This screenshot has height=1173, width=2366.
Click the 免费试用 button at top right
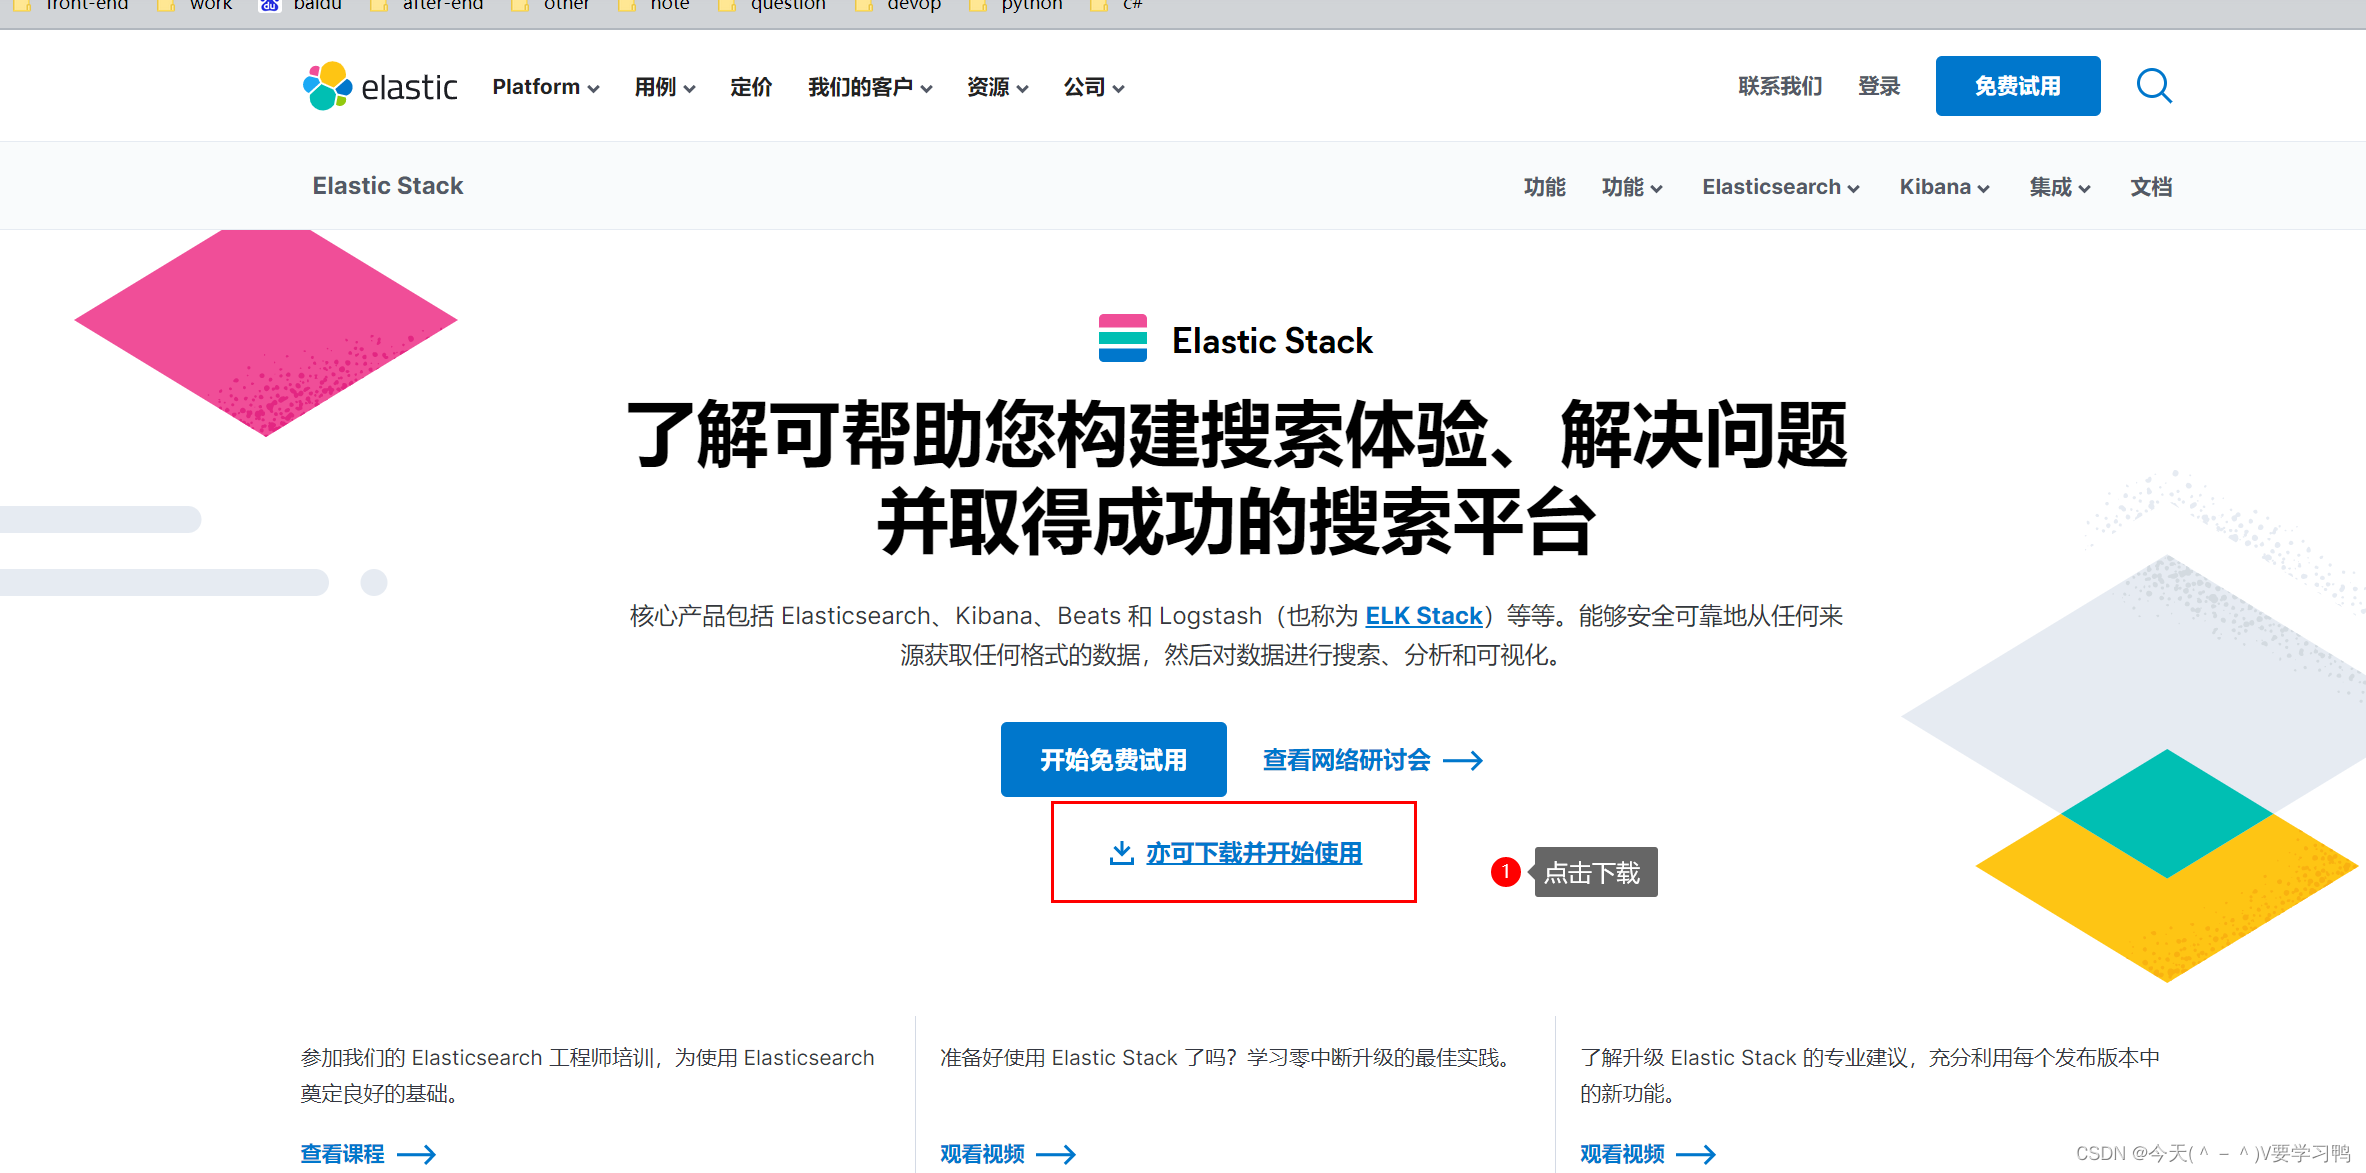point(2017,86)
